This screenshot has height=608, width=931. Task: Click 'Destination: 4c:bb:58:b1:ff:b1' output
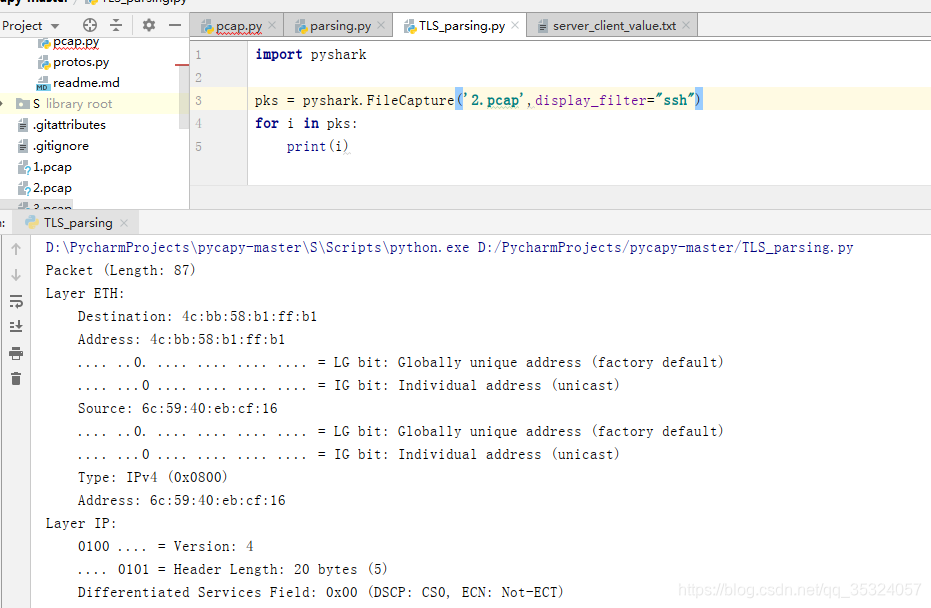tap(197, 316)
